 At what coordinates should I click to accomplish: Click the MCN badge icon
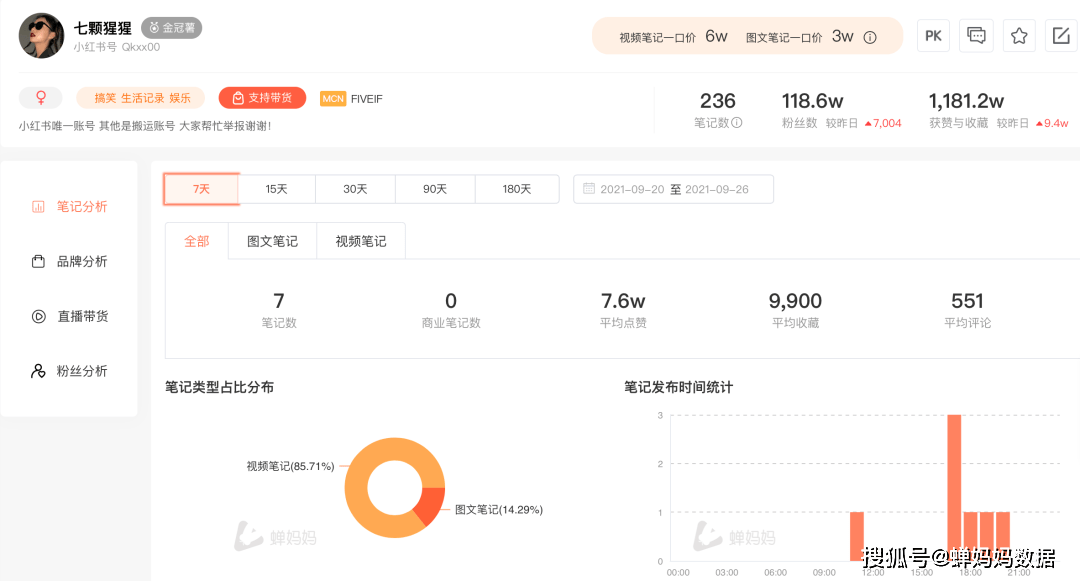pyautogui.click(x=333, y=98)
